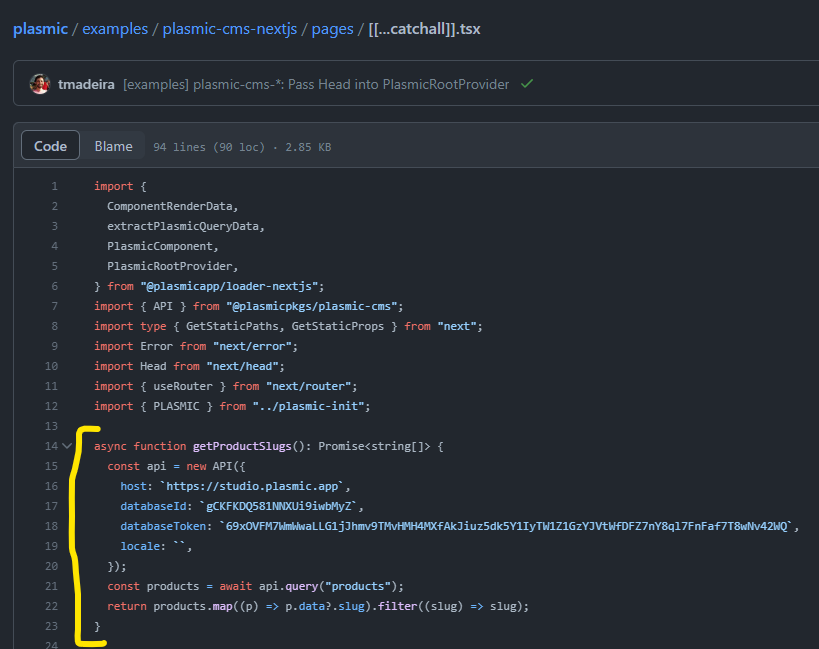Click the green commit status check mark
This screenshot has width=819, height=649.
coord(527,83)
